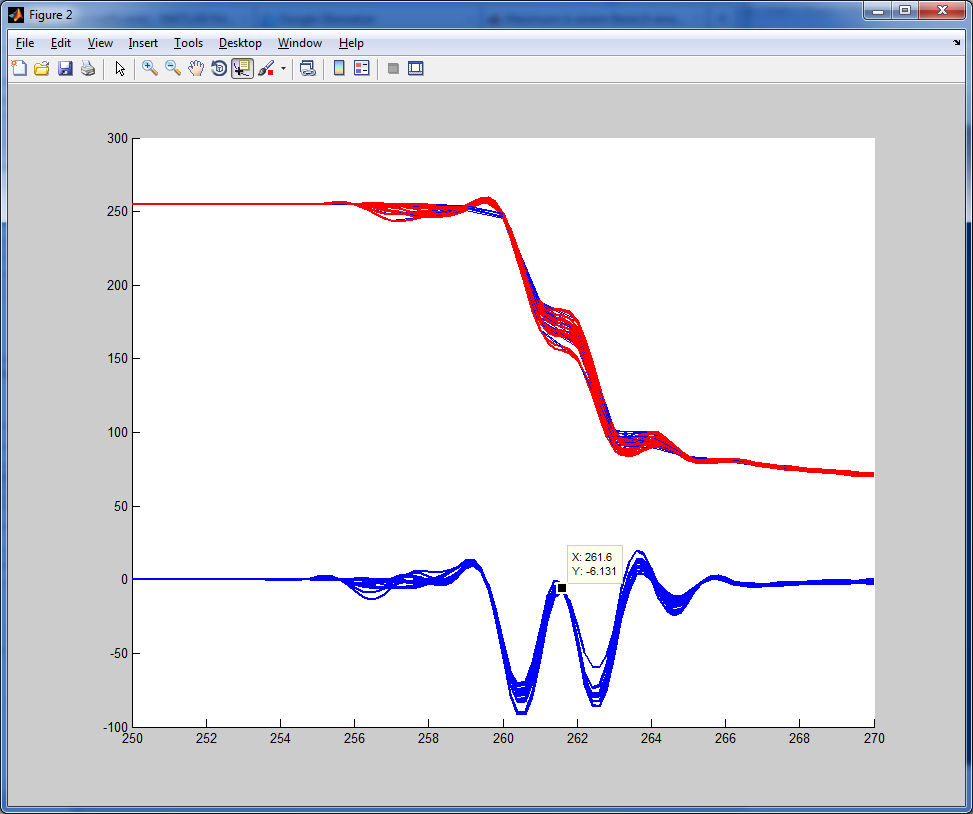
Task: Toggle the Data Cursor tool off
Action: pyautogui.click(x=242, y=69)
